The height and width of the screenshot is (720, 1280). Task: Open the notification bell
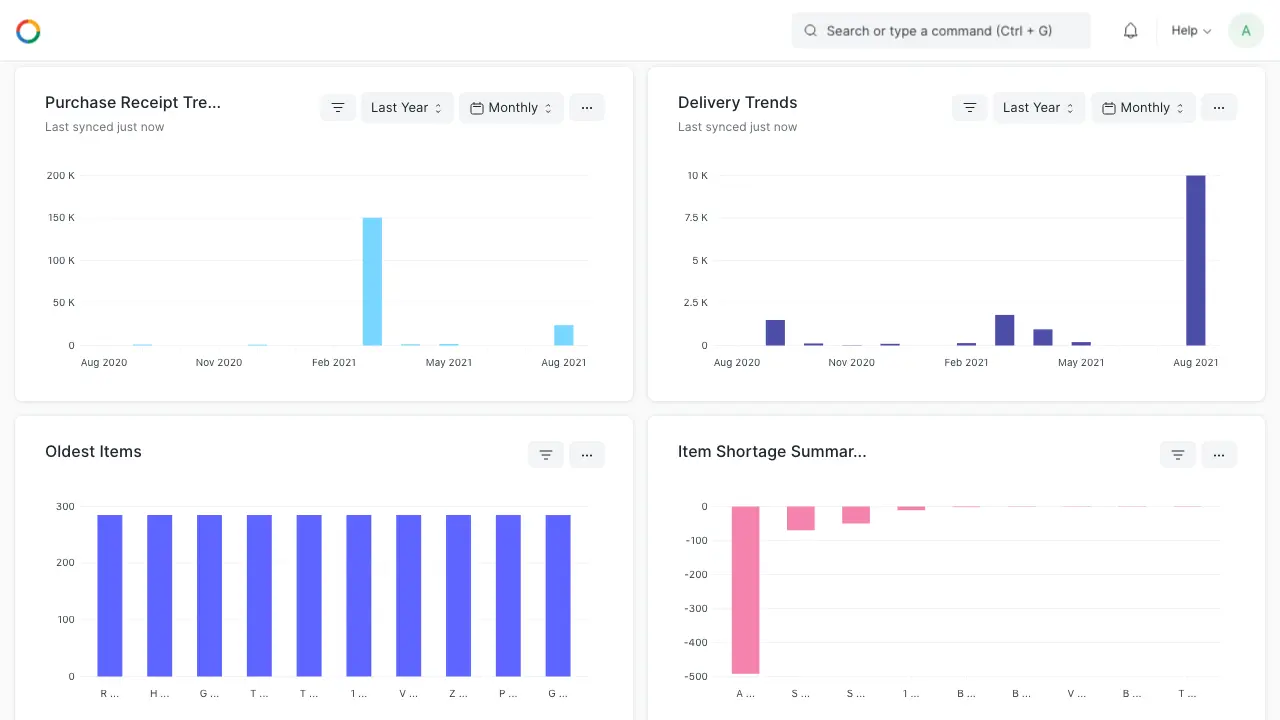(x=1130, y=30)
